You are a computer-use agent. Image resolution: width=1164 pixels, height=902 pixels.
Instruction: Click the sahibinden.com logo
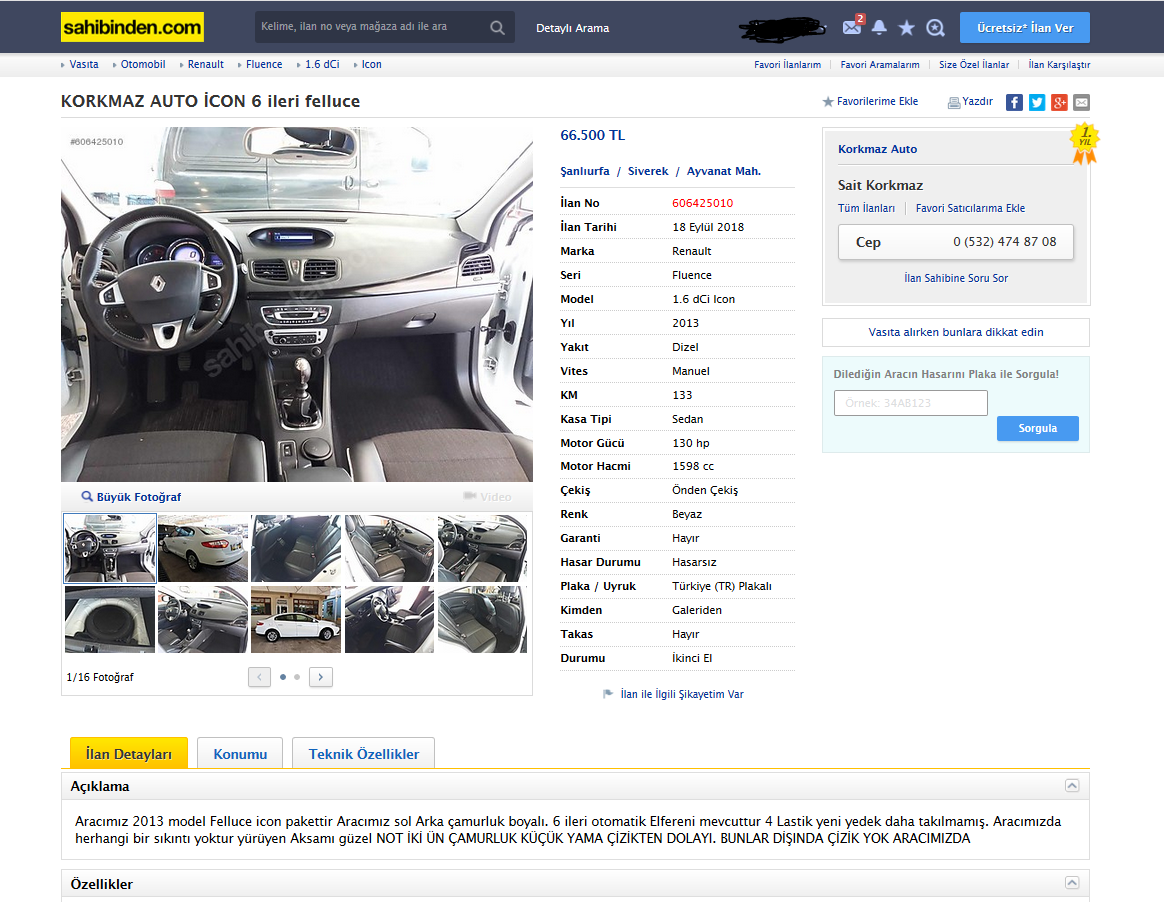coord(132,27)
